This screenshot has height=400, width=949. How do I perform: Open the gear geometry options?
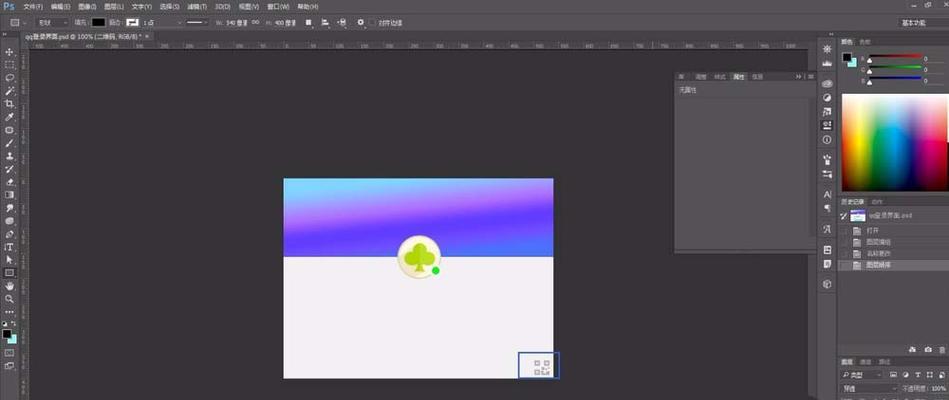(361, 22)
